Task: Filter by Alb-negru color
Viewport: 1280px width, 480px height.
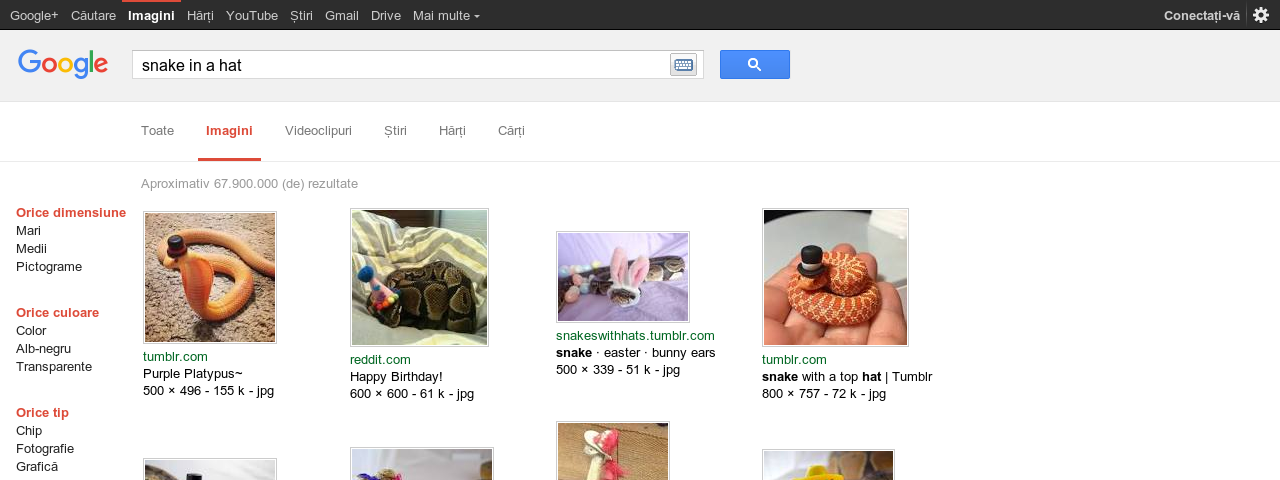Action: 43,349
